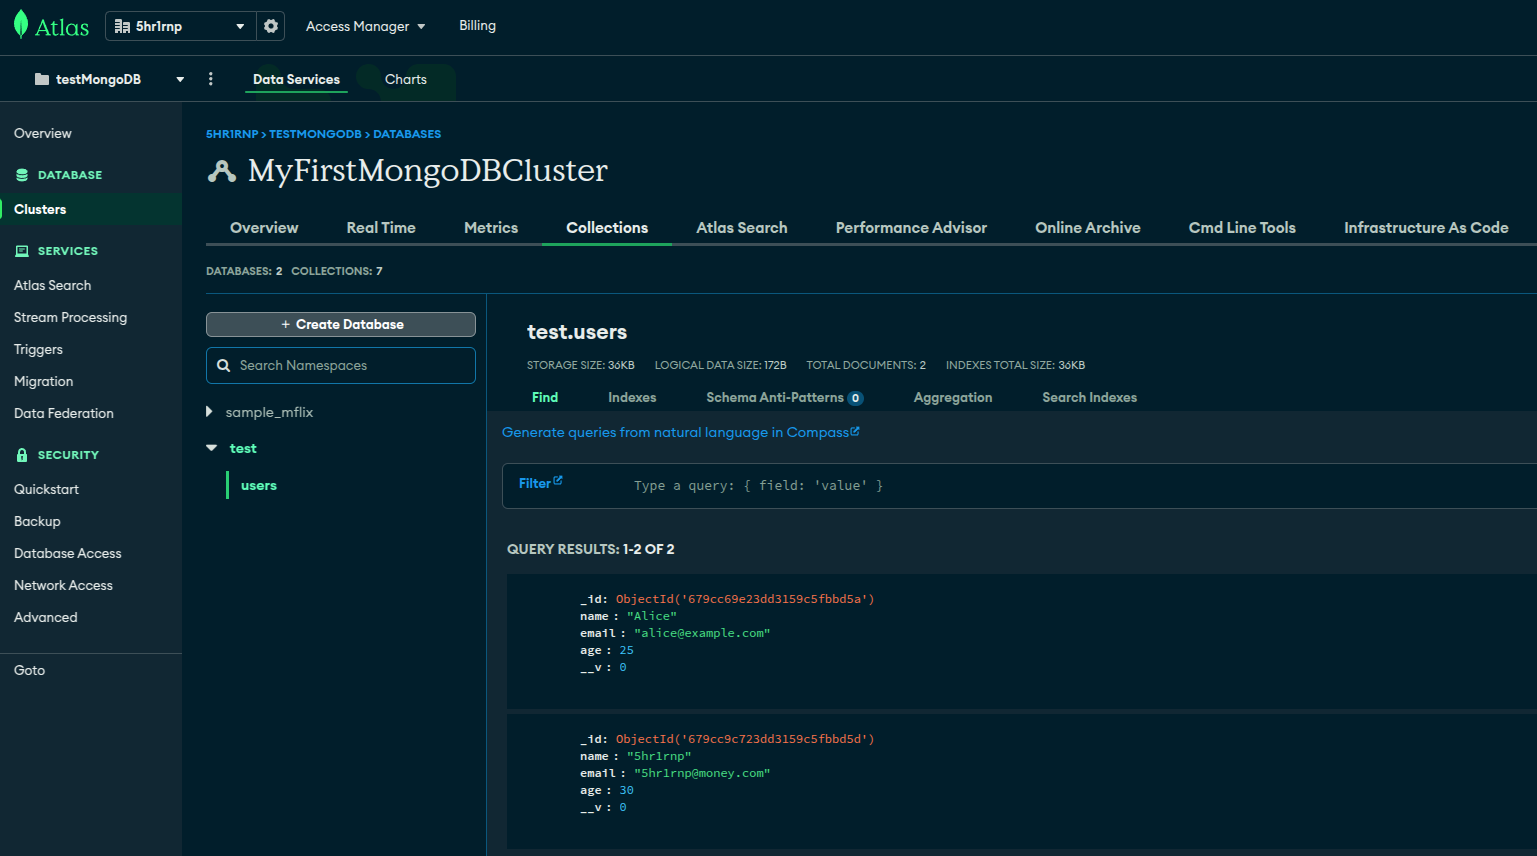Open the Cmd Line Tools tab
Image resolution: width=1537 pixels, height=856 pixels.
pyautogui.click(x=1242, y=228)
